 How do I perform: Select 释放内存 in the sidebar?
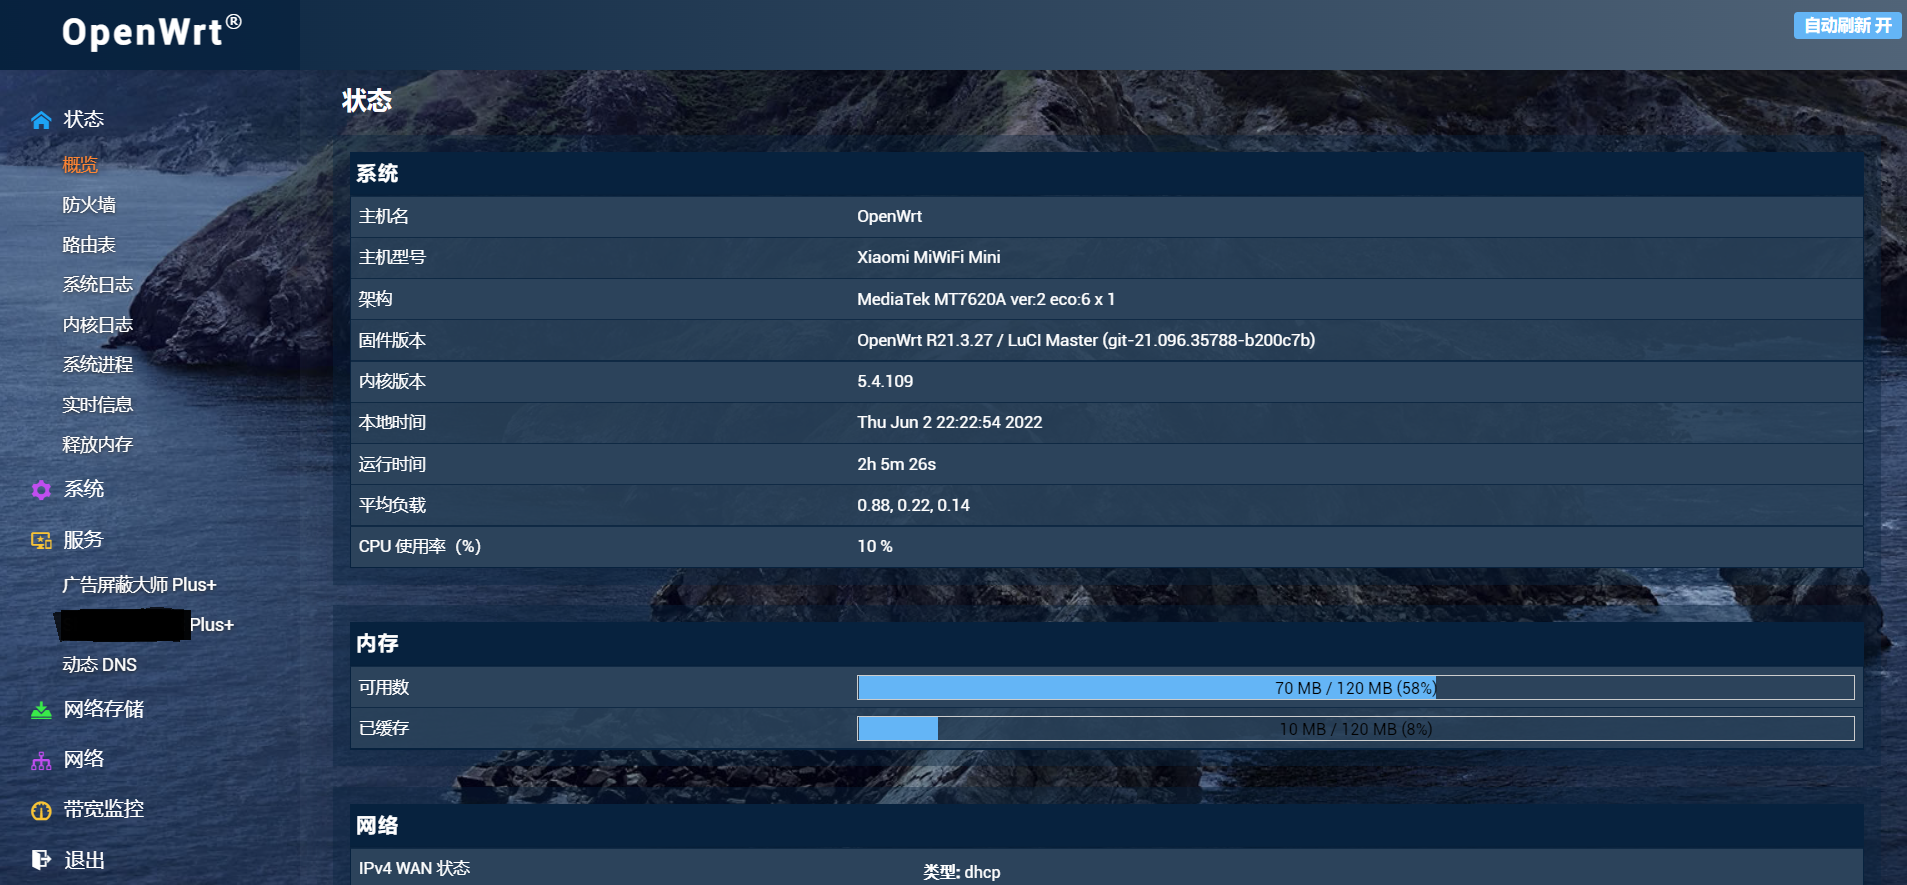click(x=97, y=445)
